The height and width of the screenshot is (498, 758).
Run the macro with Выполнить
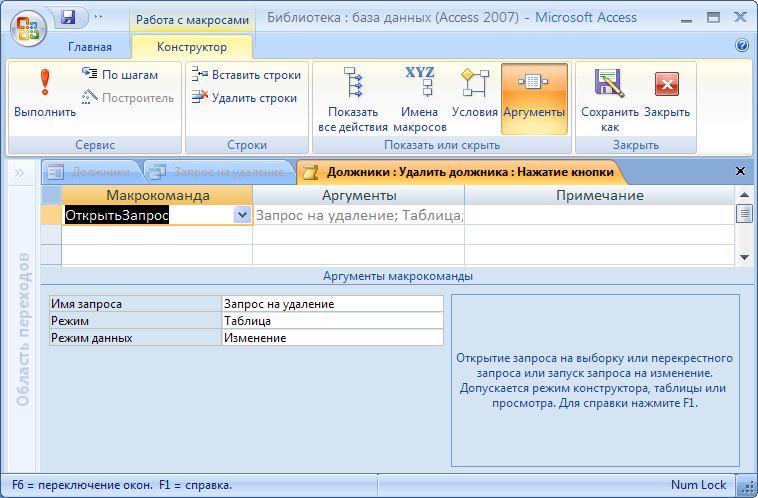pyautogui.click(x=45, y=93)
